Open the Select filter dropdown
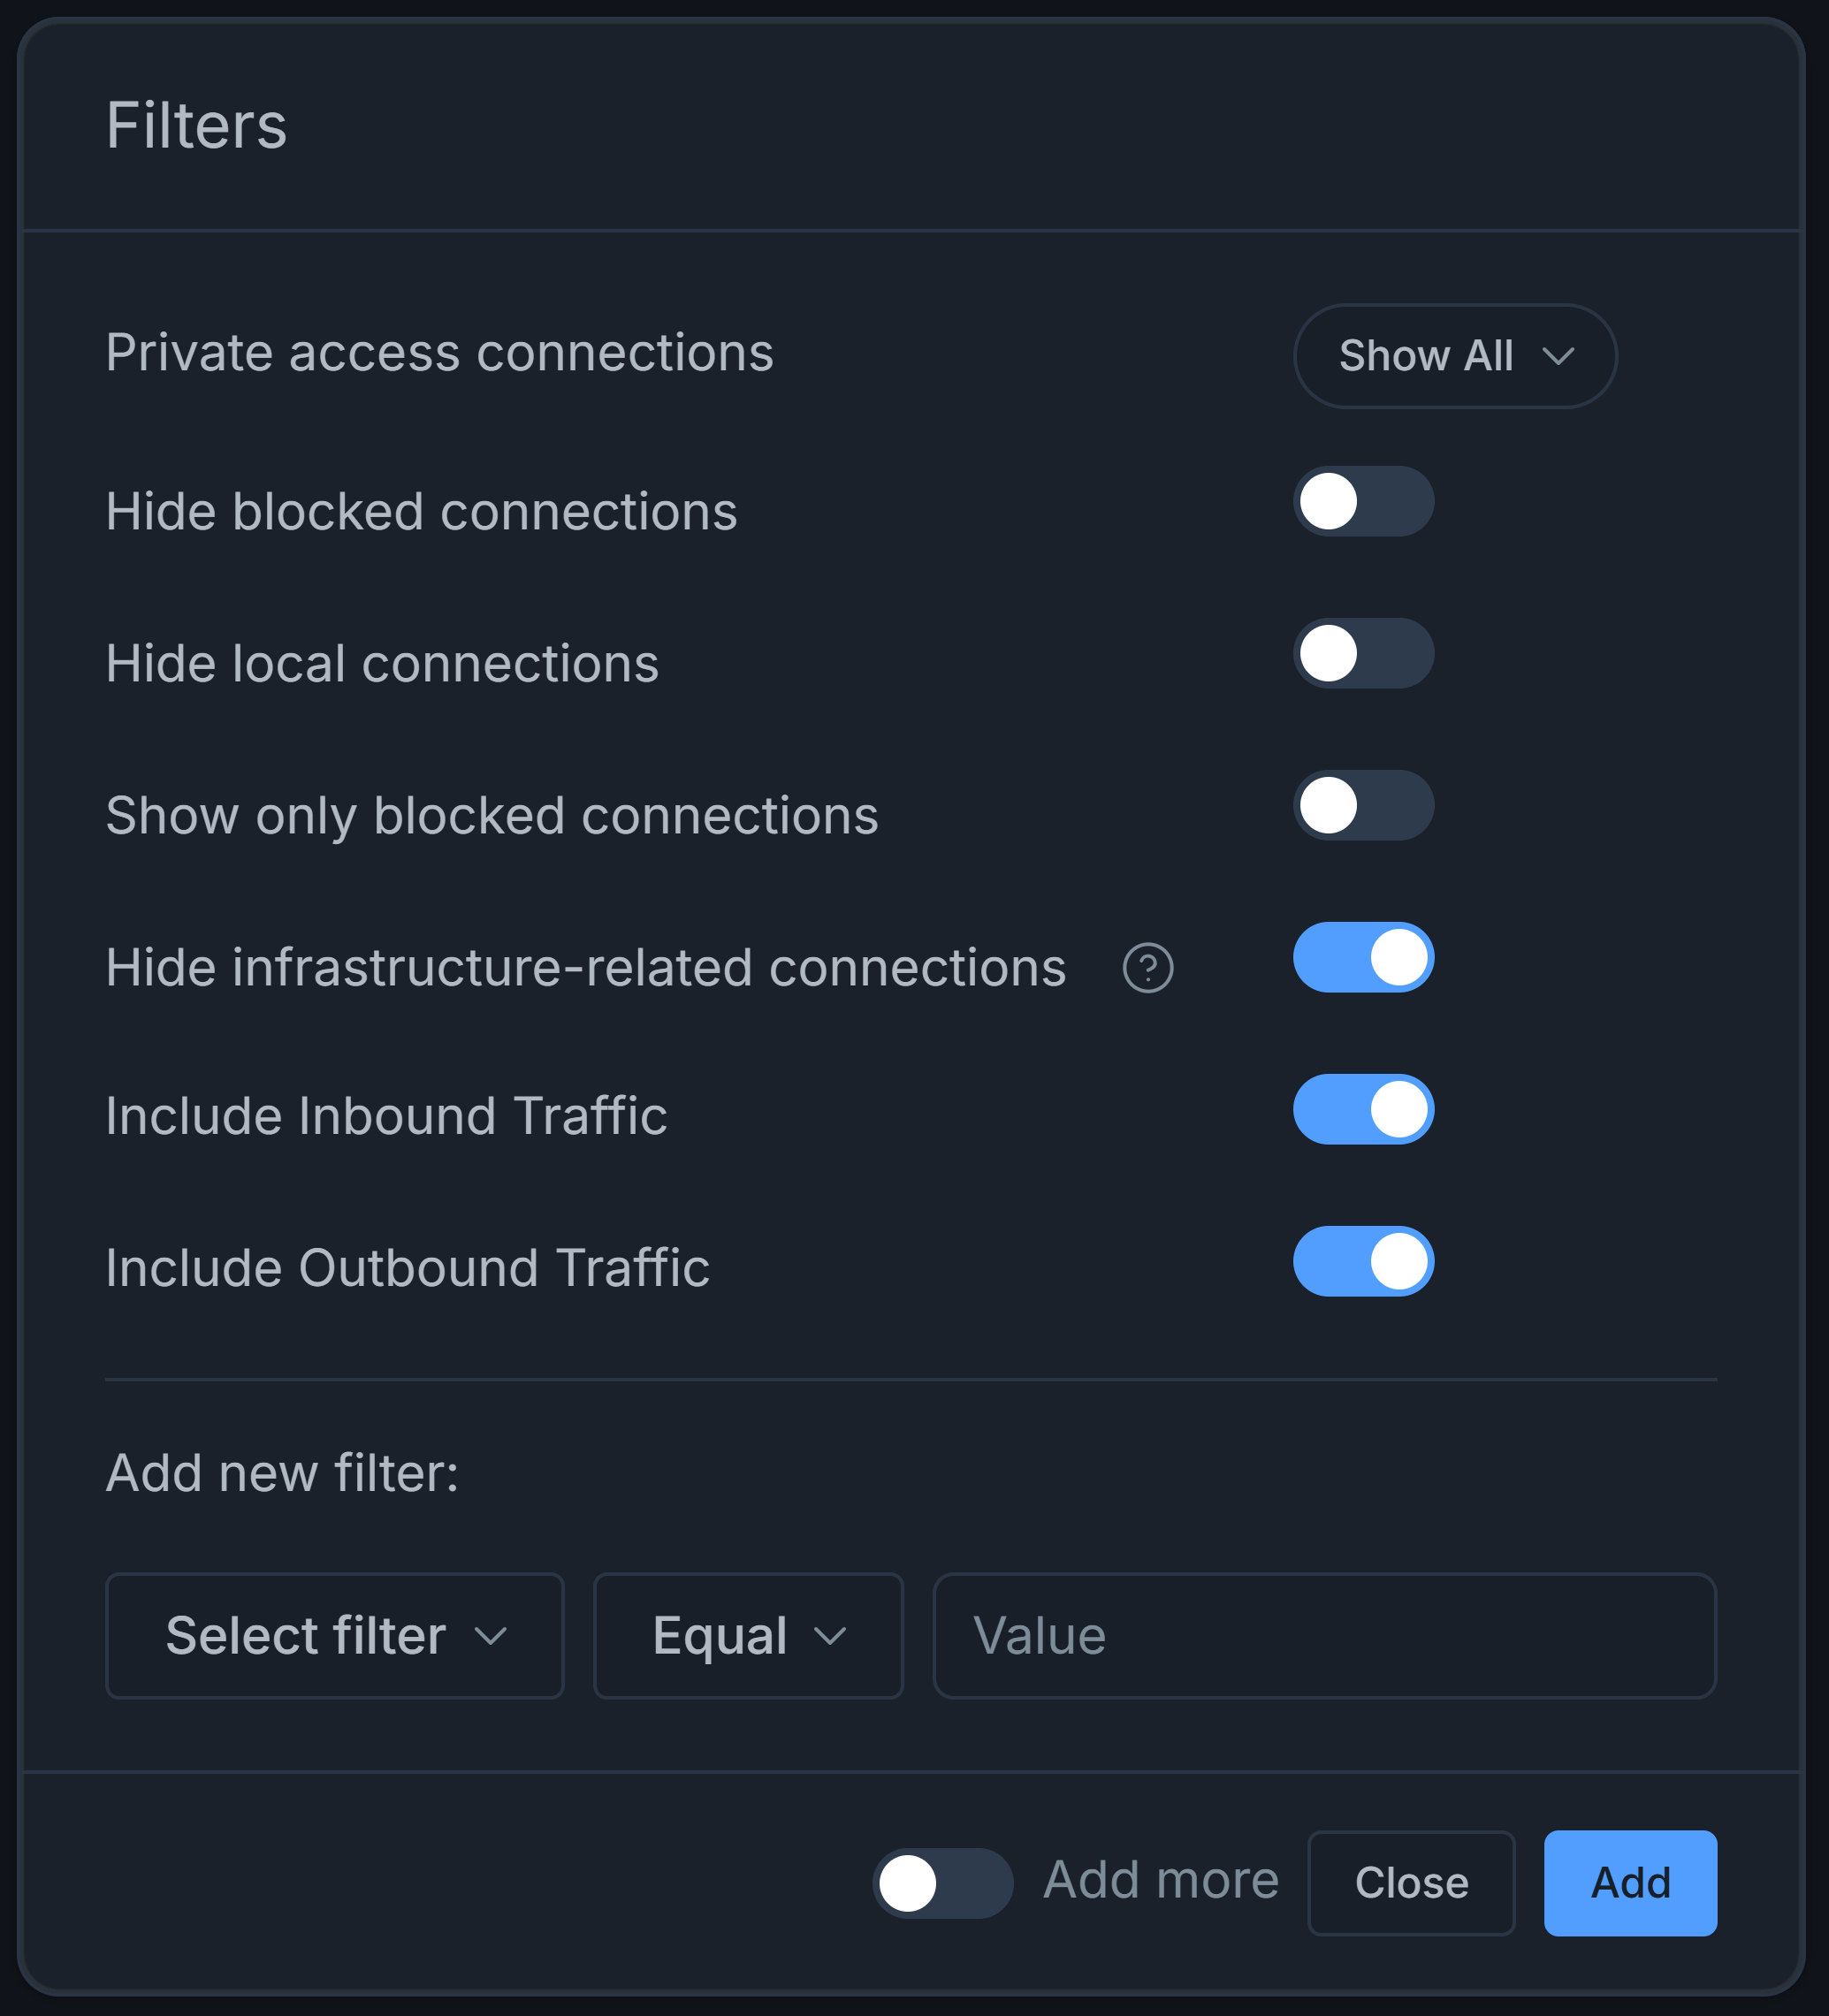The image size is (1829, 2016). click(334, 1636)
